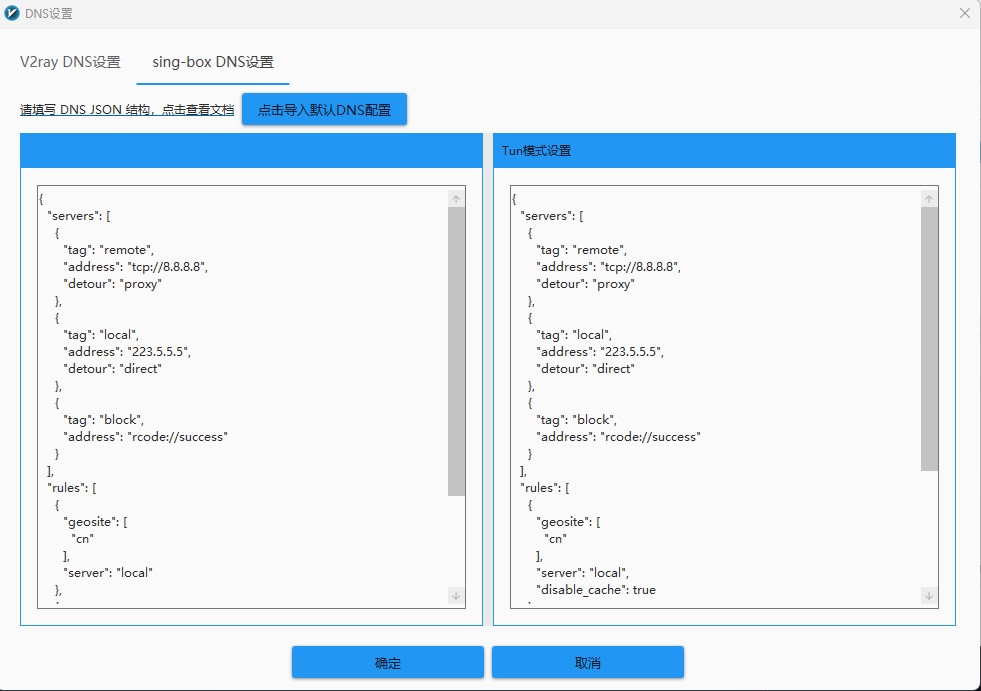Click the up arrow of the Tun editor scrollbar
The height and width of the screenshot is (691, 981).
tap(928, 197)
